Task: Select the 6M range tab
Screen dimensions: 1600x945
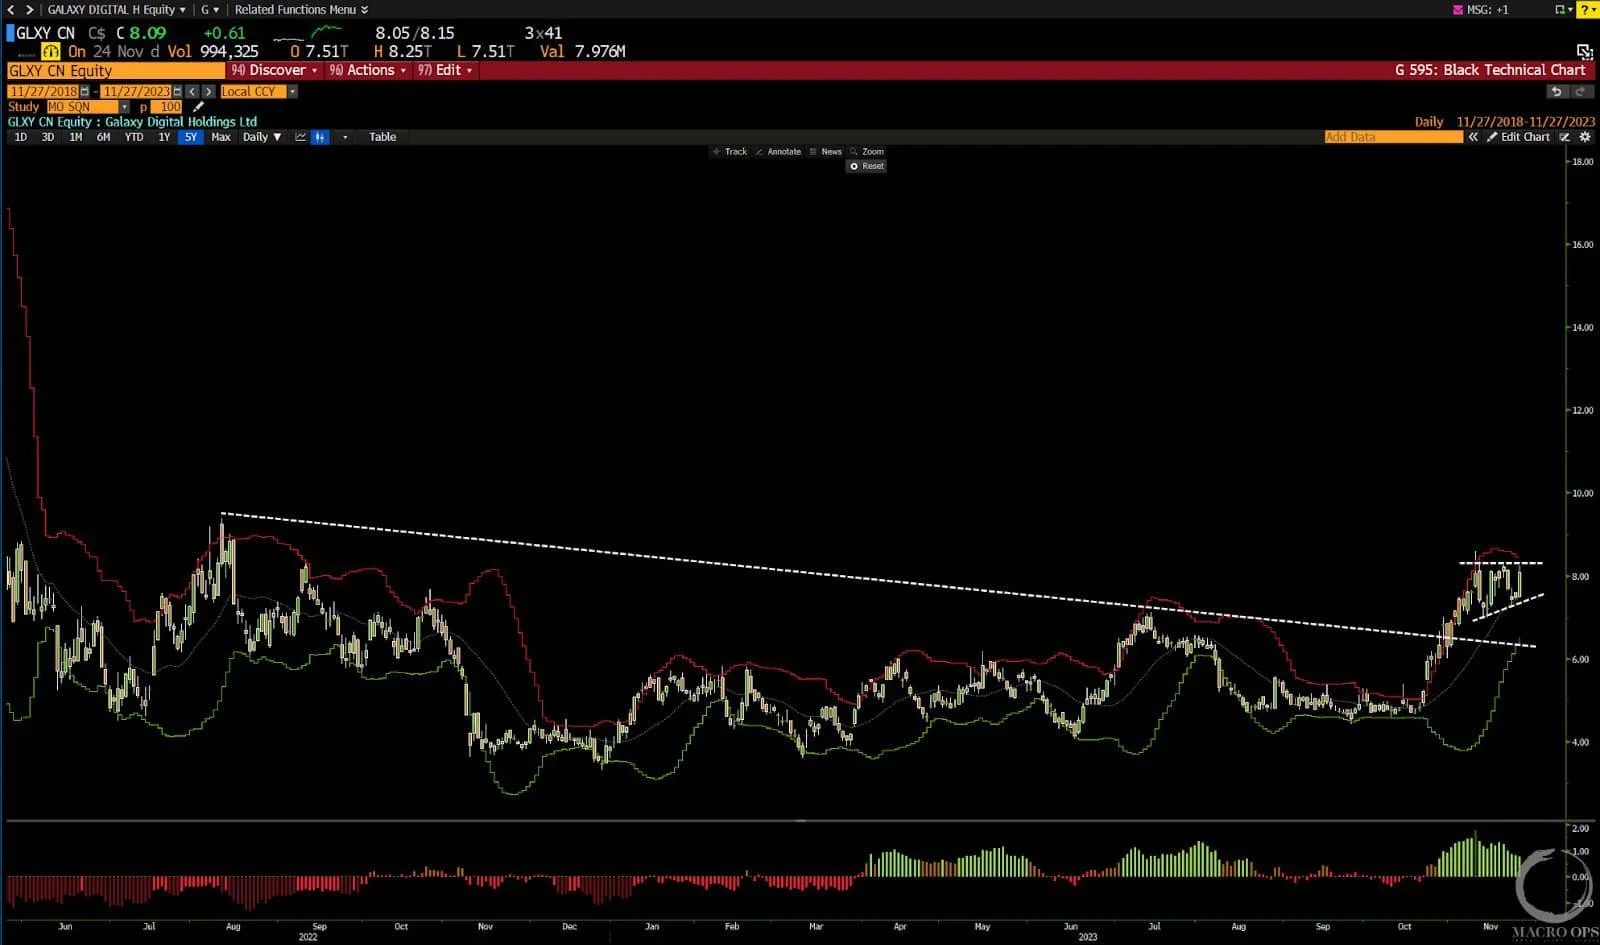Action: click(104, 137)
